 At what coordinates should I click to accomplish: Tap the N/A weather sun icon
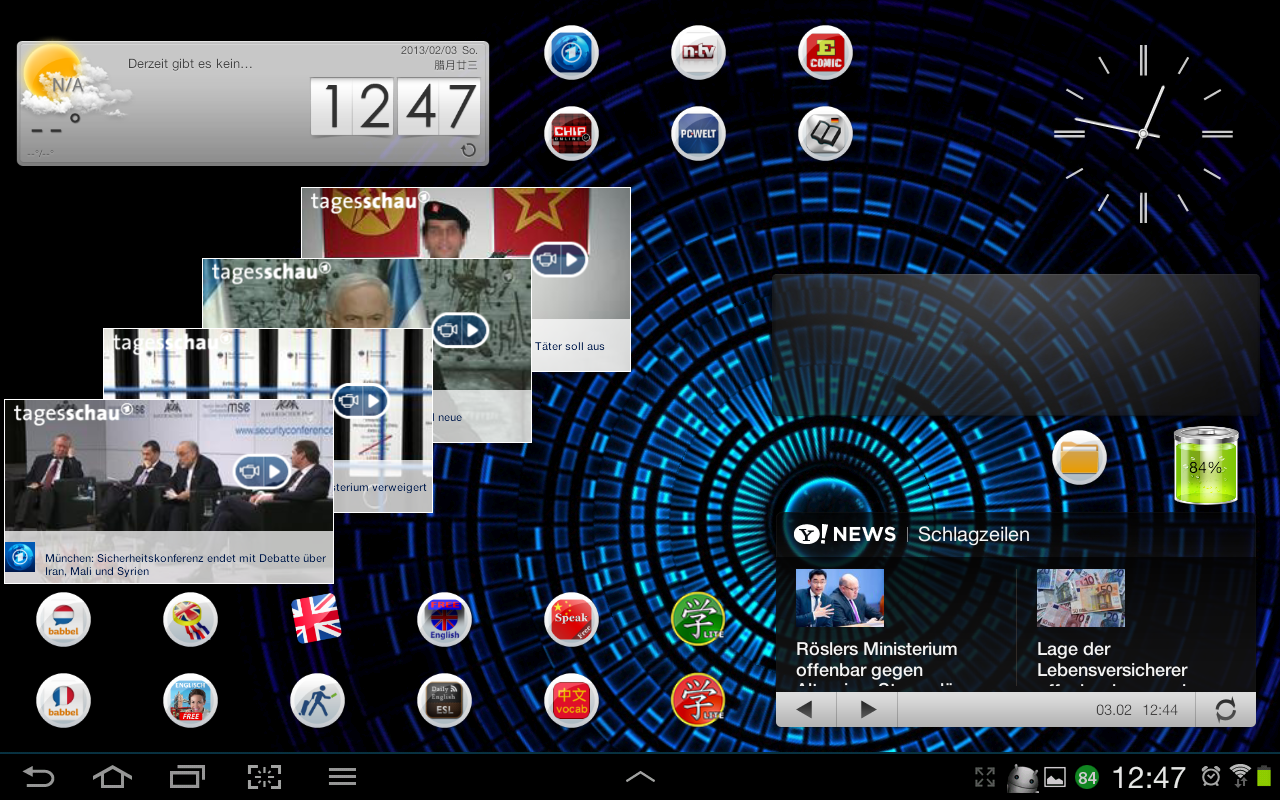66,80
